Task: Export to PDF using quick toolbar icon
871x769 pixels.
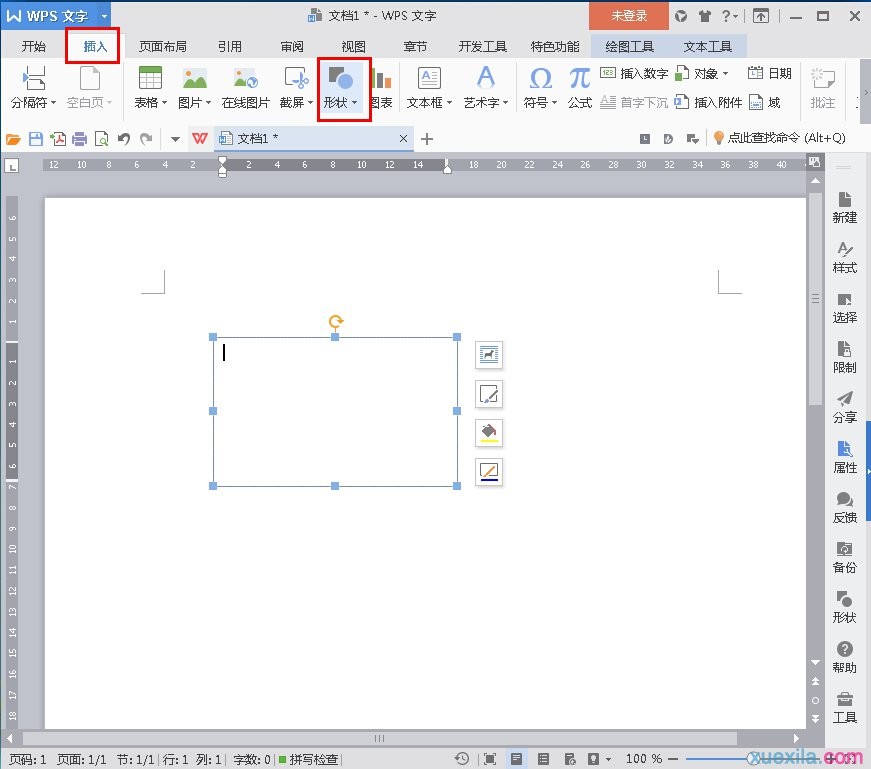Action: point(58,139)
